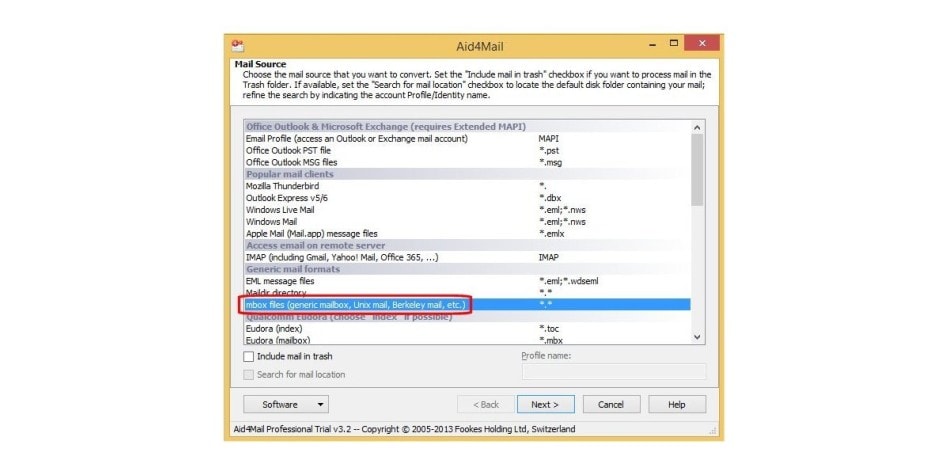Viewport: 950px width, 475px height.
Task: Open the Help button
Action: coord(677,405)
